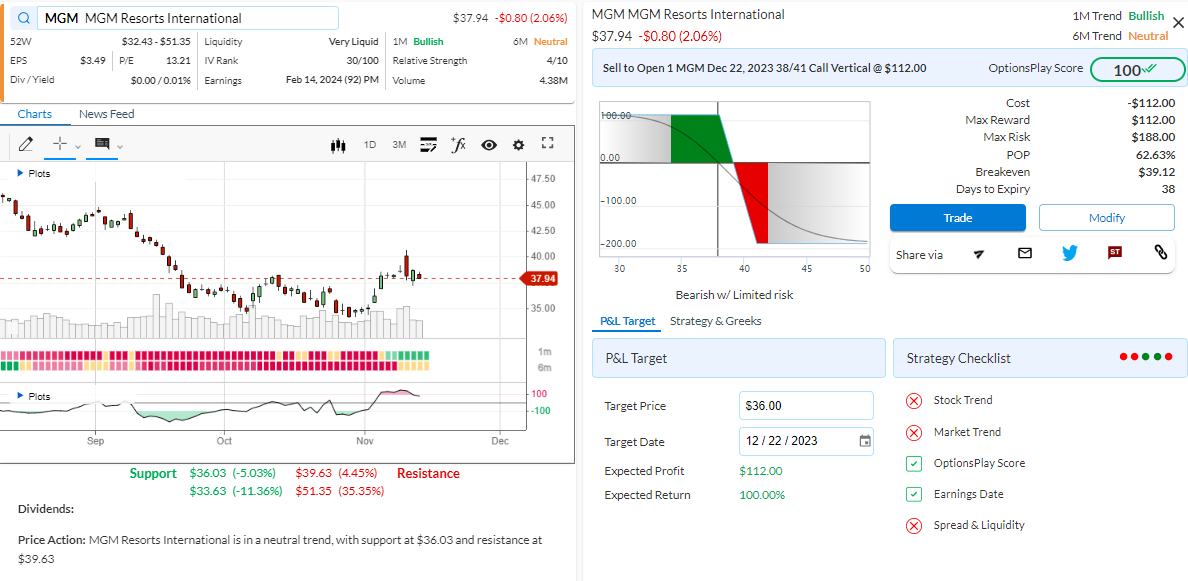Click the annotation comment tool icon
This screenshot has height=581, width=1188.
click(x=102, y=143)
